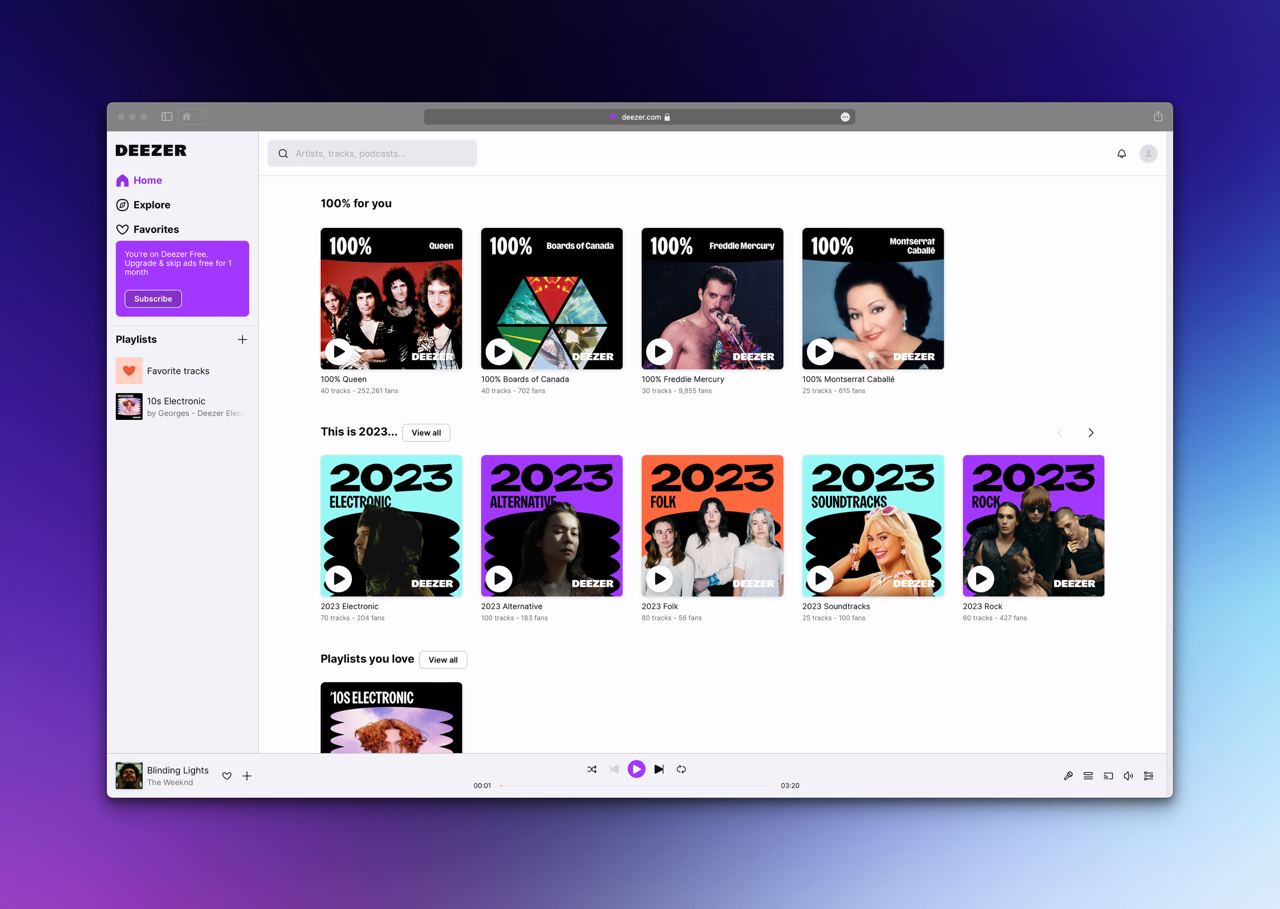The width and height of the screenshot is (1280, 909).
Task: Add current track to playlist with plus icon
Action: [x=247, y=776]
